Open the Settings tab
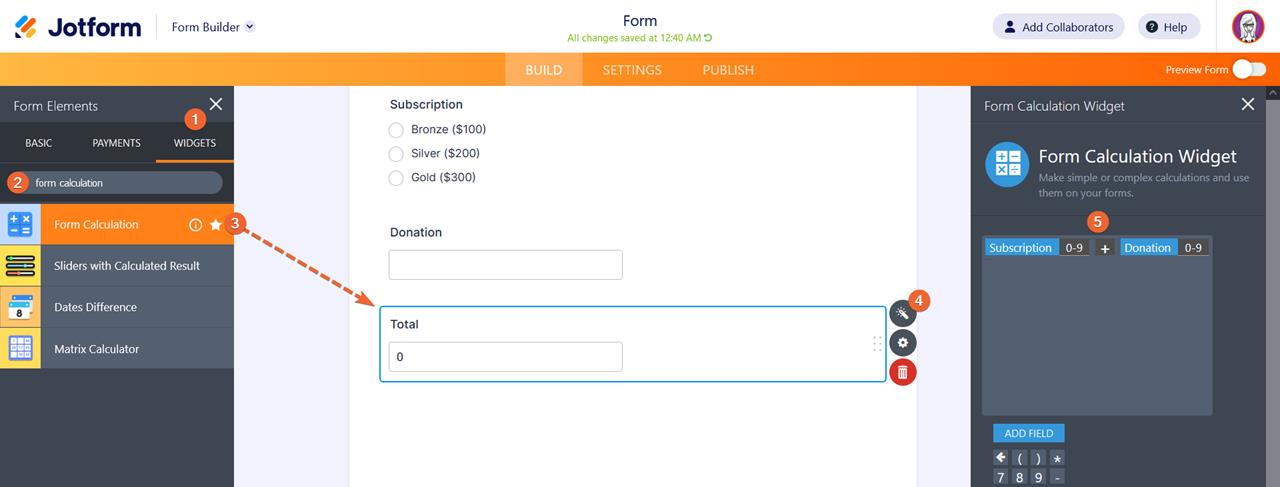Screen dimensions: 1280x487 point(632,70)
